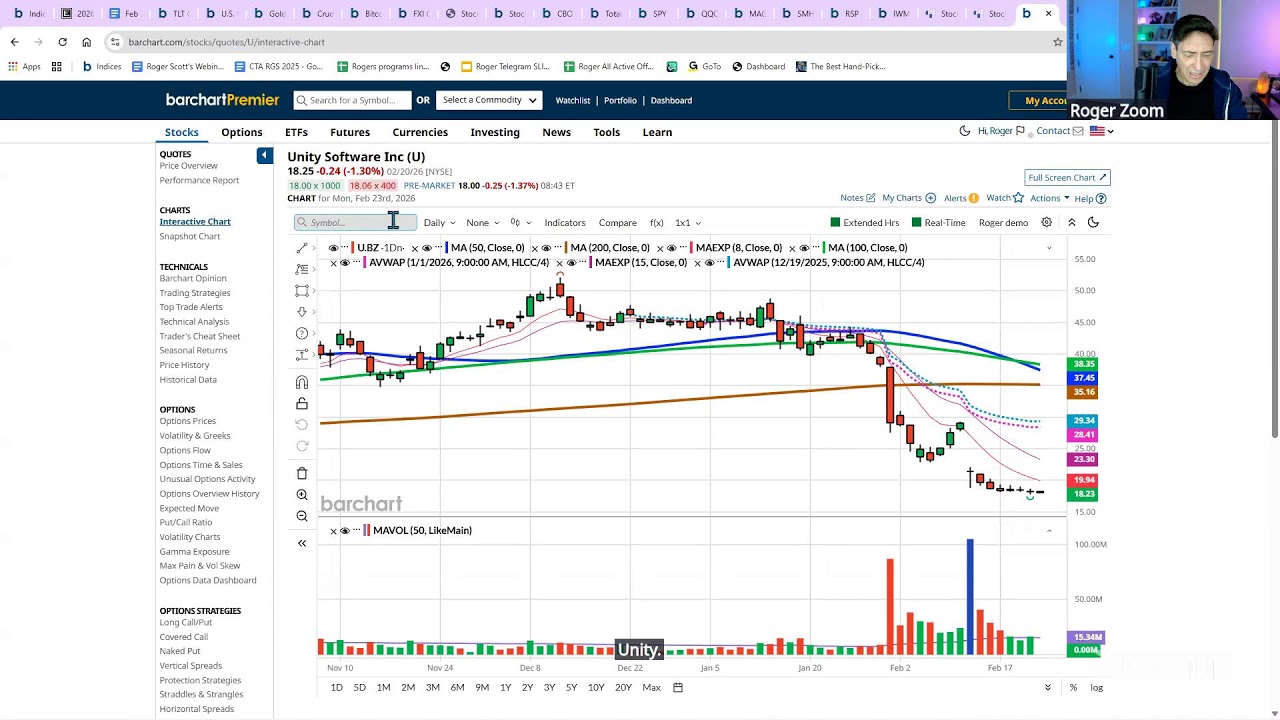Bookmark this page with the star icon

pos(1057,42)
